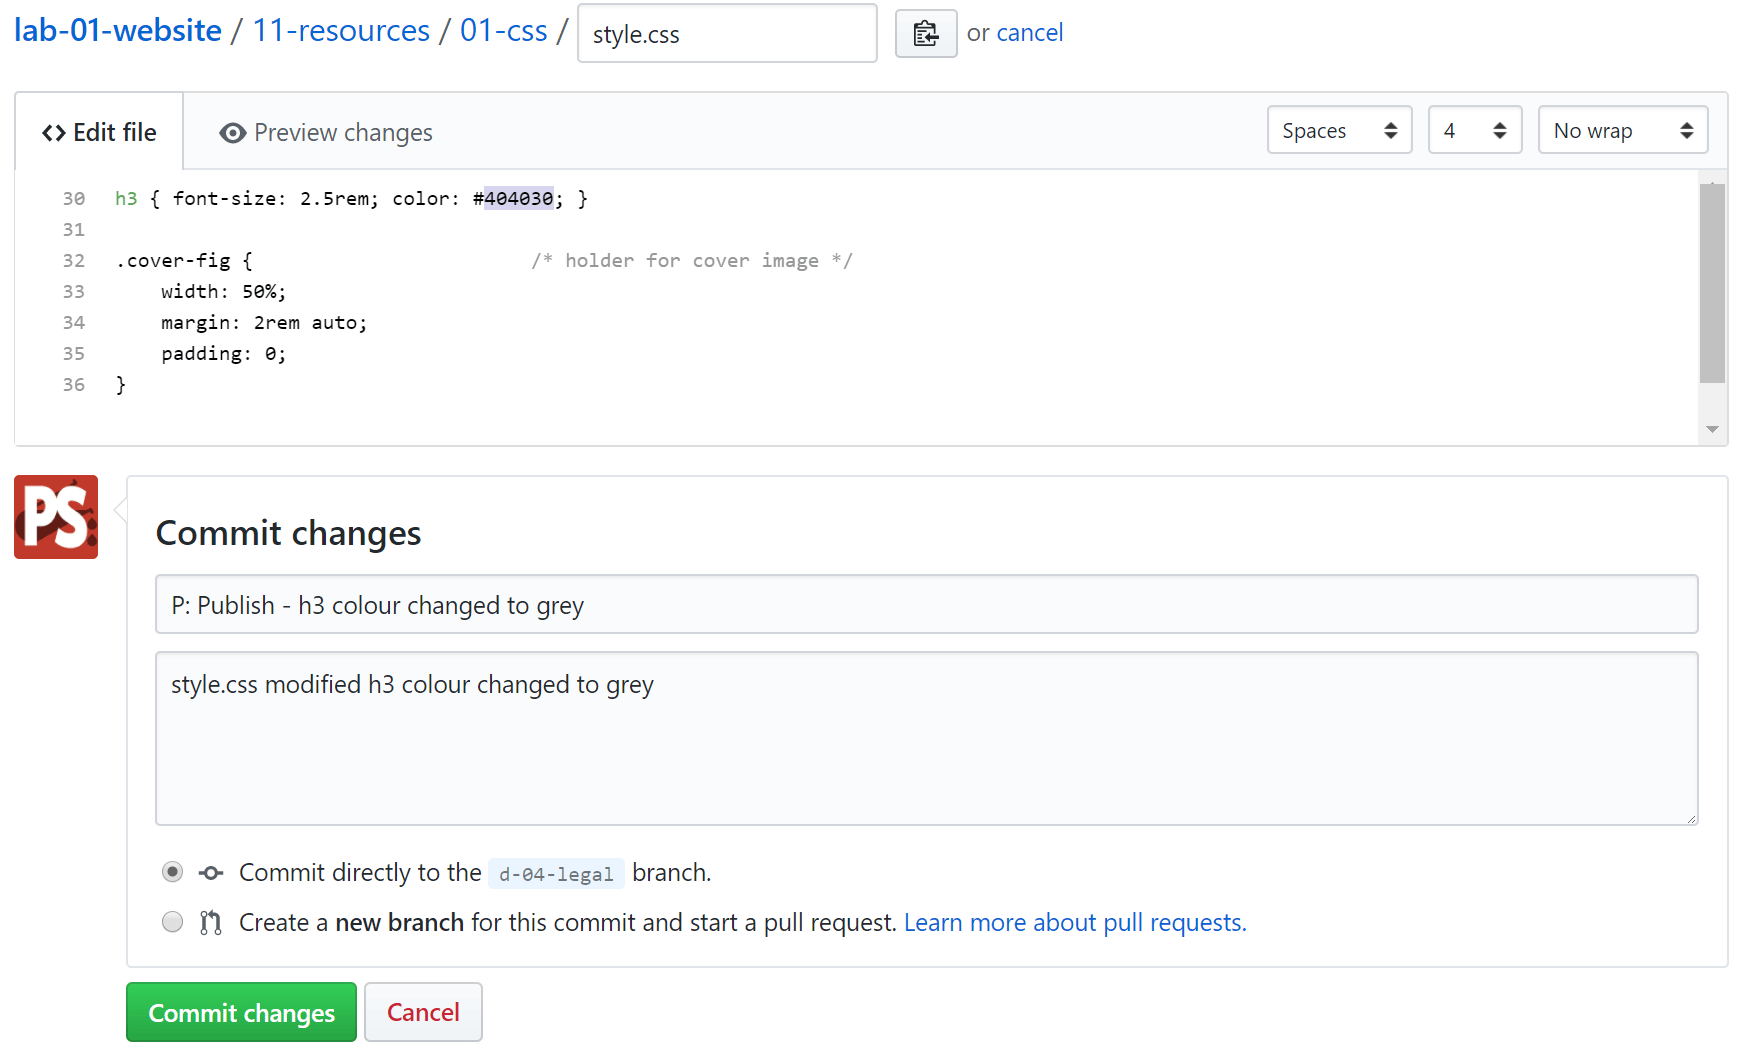Screen dimensions: 1742x1045
Task: Open the No wrap line mode dropdown
Action: (x=1622, y=130)
